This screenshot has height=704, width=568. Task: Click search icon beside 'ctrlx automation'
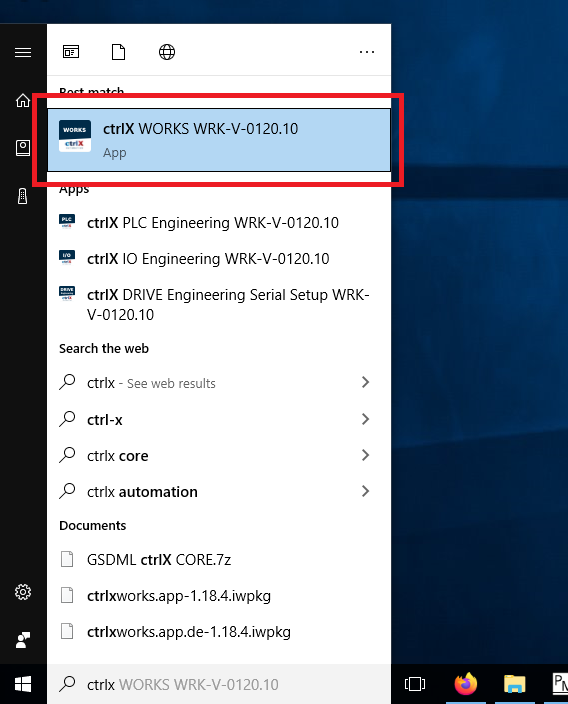pos(67,491)
